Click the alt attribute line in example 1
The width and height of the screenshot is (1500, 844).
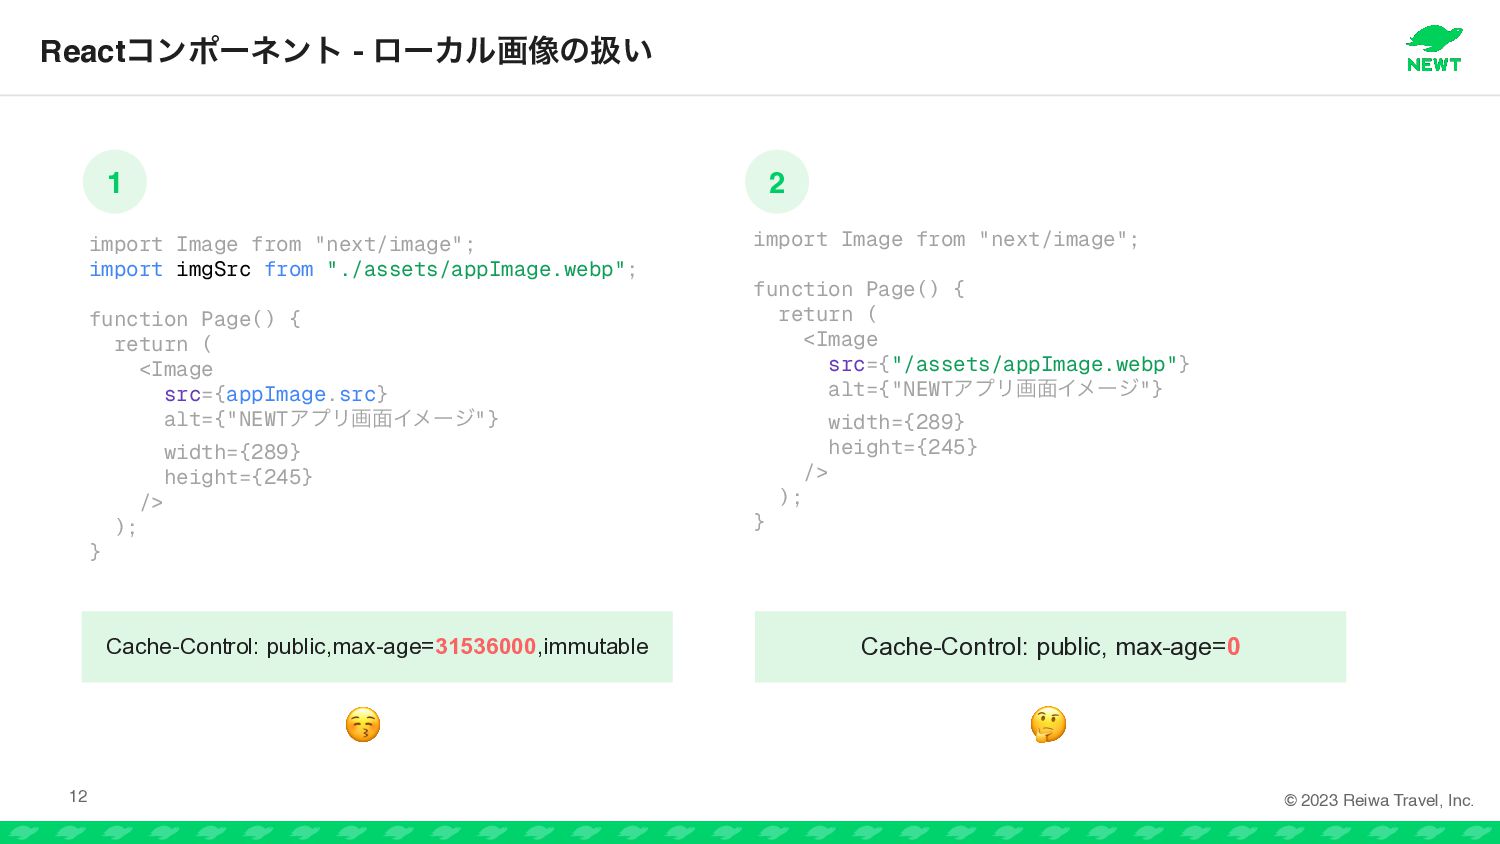tap(332, 419)
